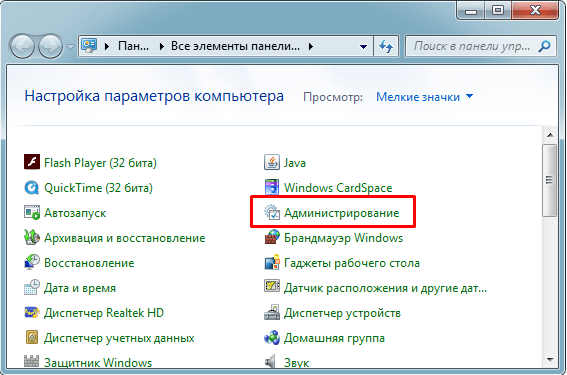
Task: Click the Администрирование gear icon
Action: point(272,212)
